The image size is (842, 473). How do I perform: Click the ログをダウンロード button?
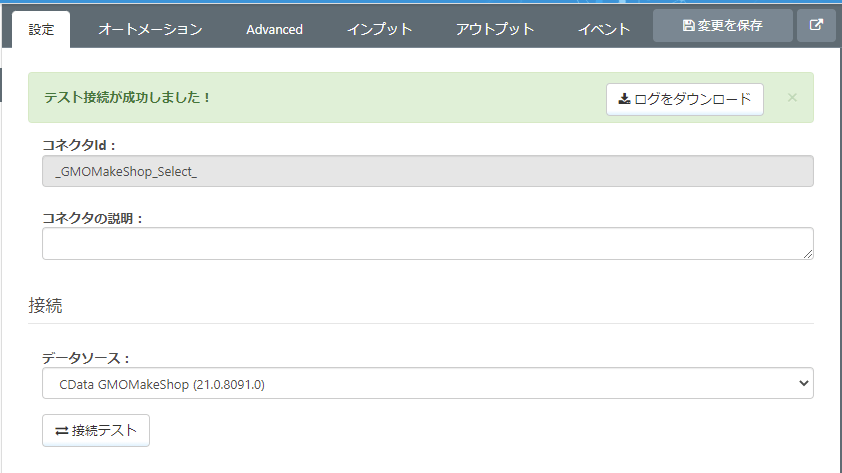coord(685,99)
